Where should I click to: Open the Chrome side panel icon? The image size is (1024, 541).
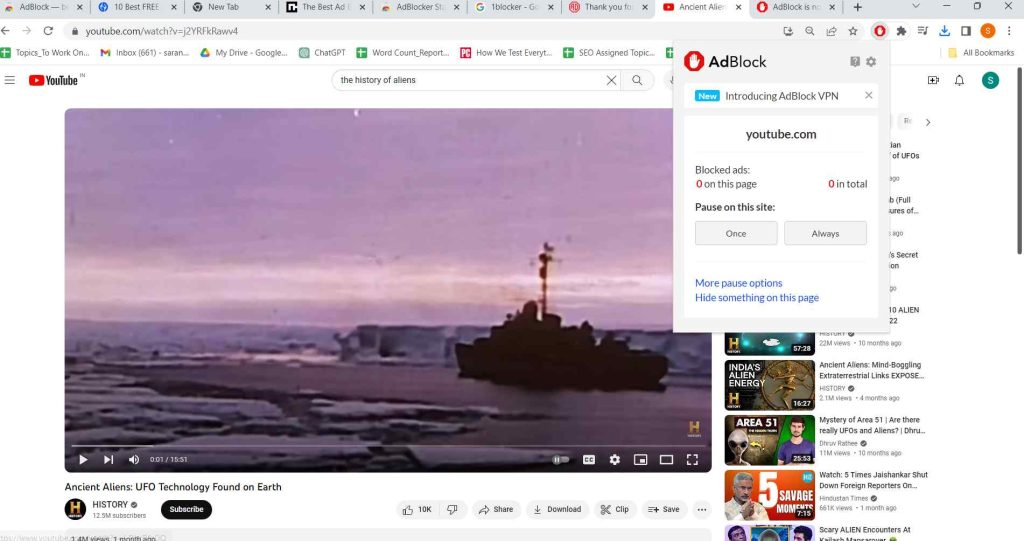point(966,31)
